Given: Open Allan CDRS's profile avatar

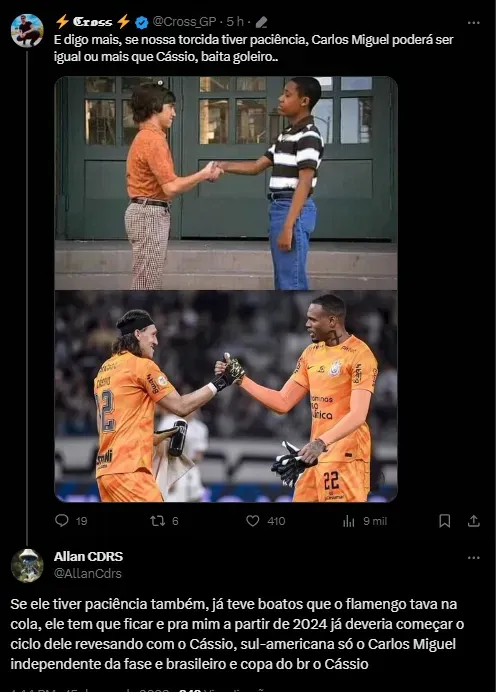Looking at the screenshot, I should tap(27, 566).
